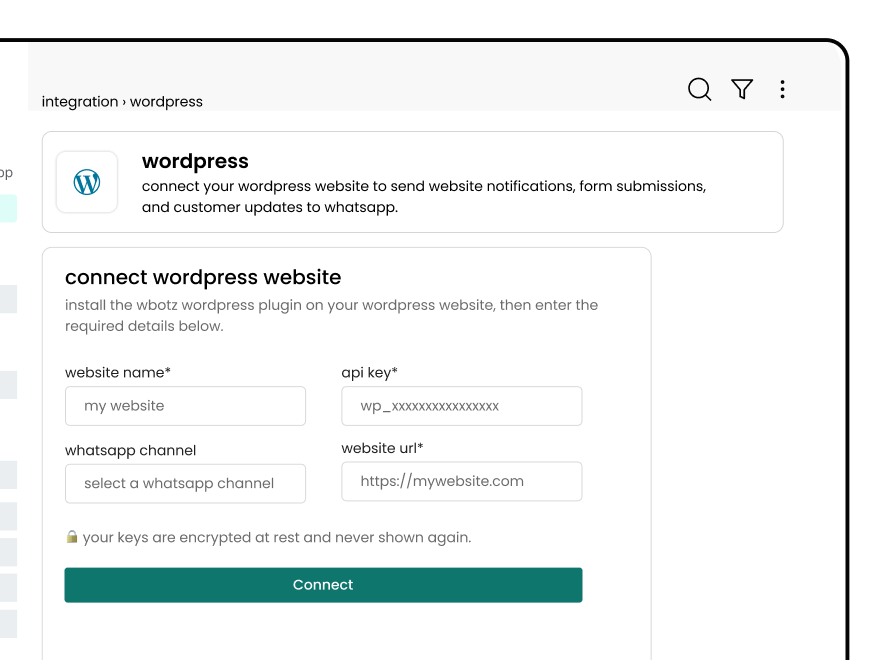880x660 pixels.
Task: Go back to integration breadcrumb
Action: tap(80, 102)
